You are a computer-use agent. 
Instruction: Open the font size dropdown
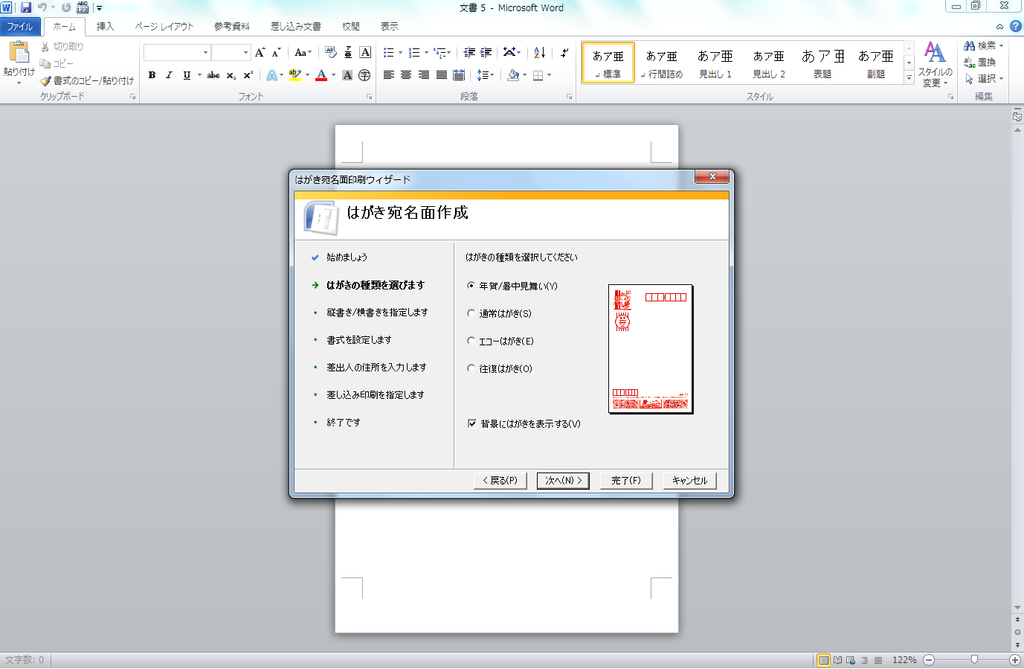(x=246, y=53)
